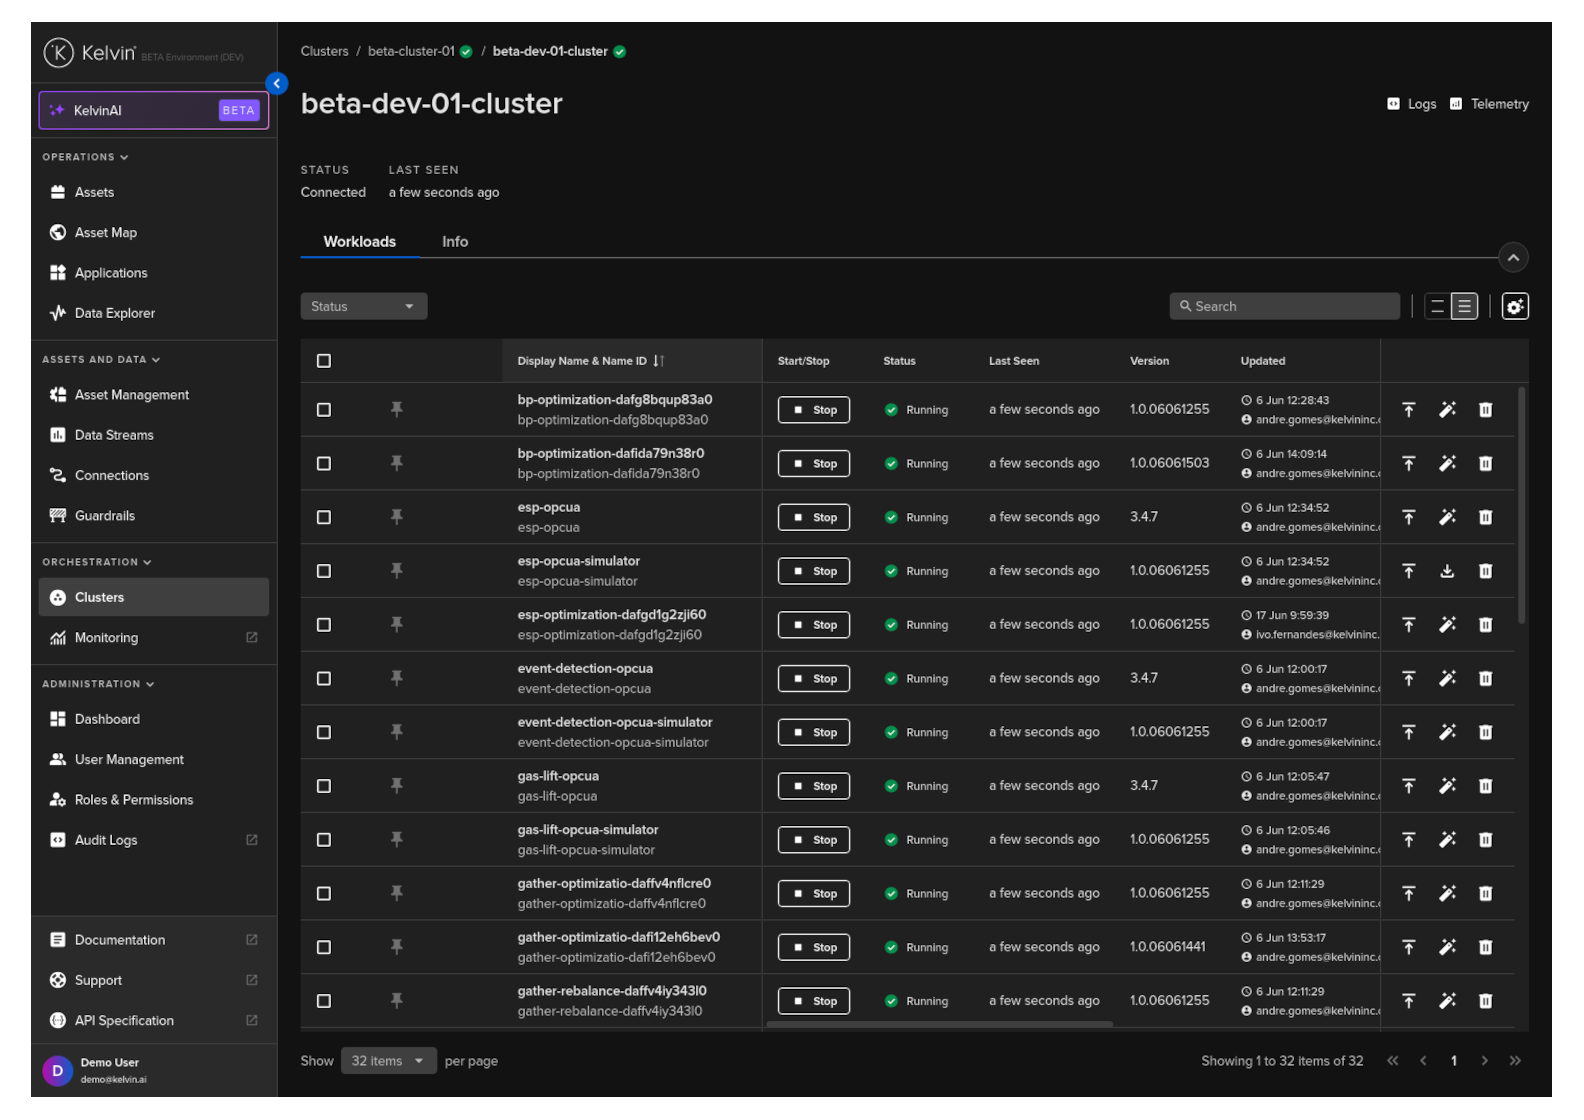
Task: Click the upgrade arrow icon for gas-lift-opcua row
Action: pos(1408,786)
